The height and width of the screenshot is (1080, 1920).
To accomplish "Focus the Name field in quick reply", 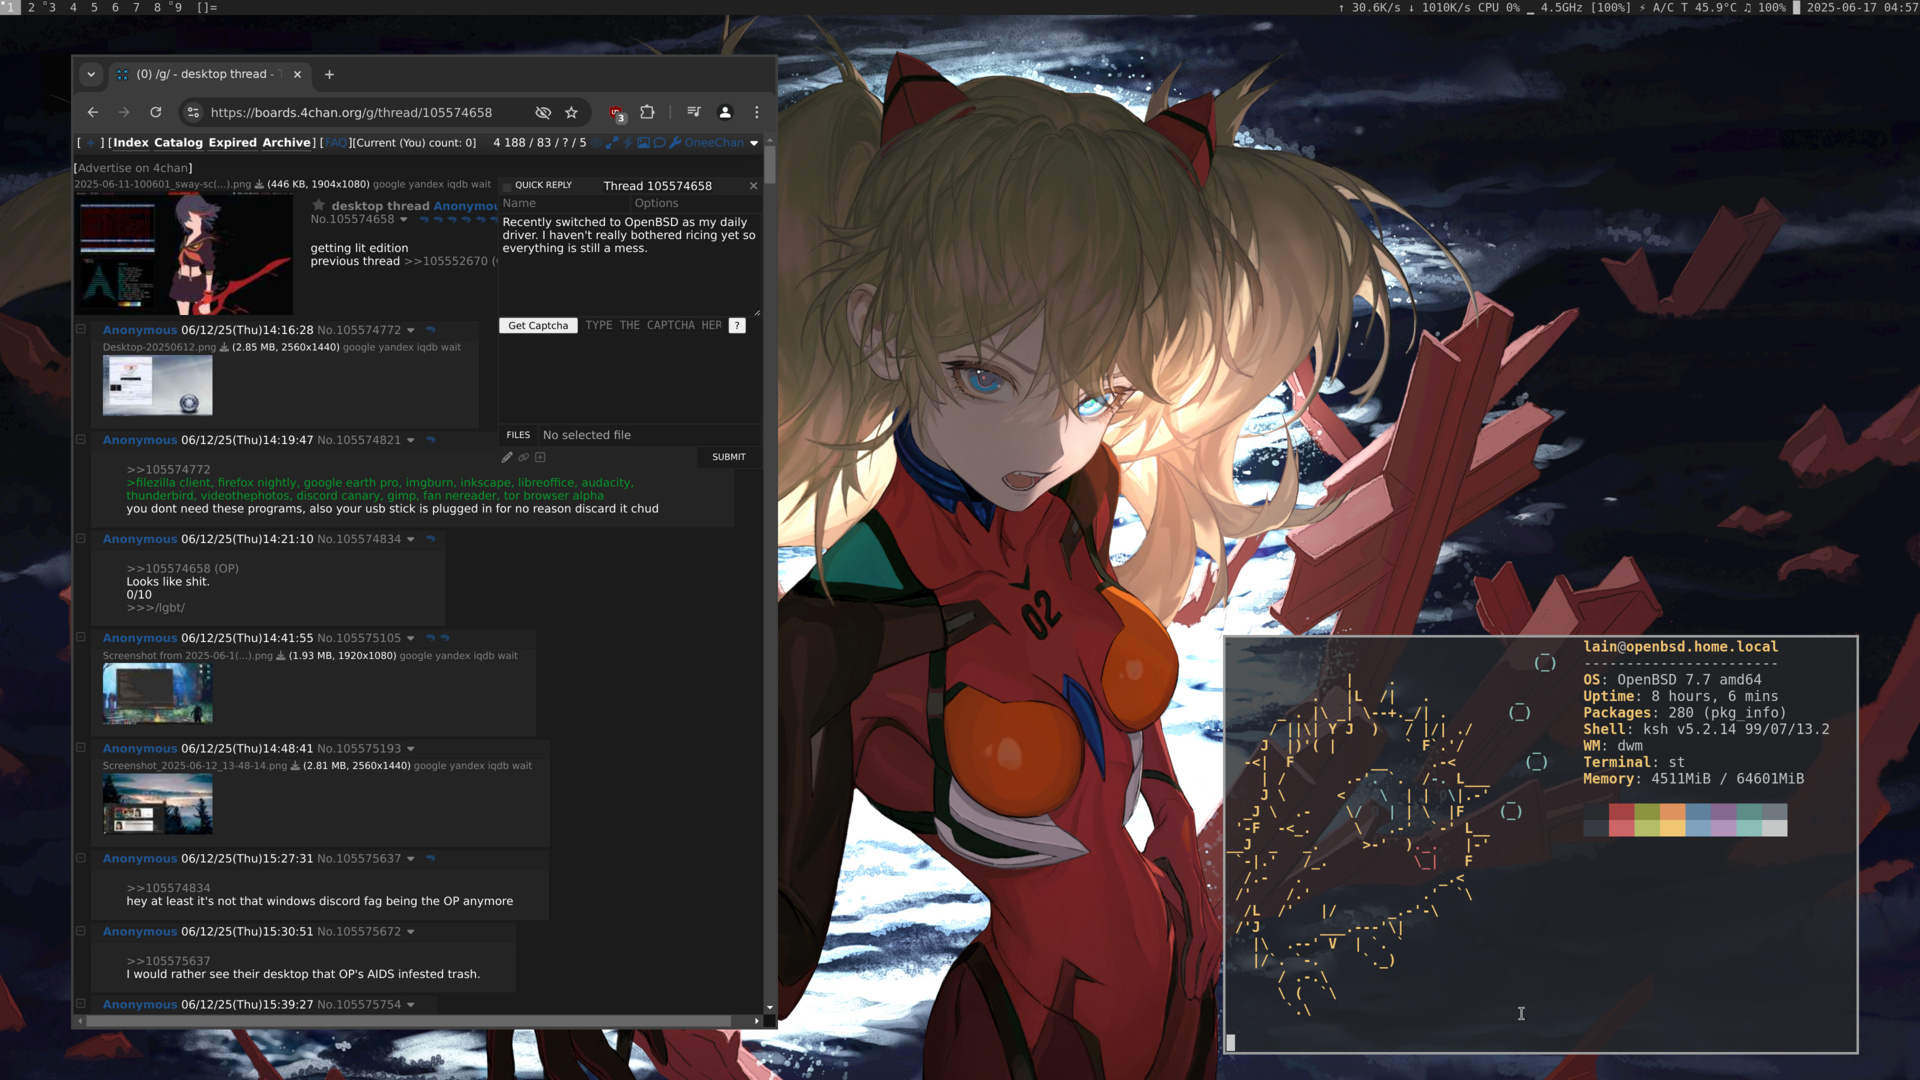I will coord(564,203).
